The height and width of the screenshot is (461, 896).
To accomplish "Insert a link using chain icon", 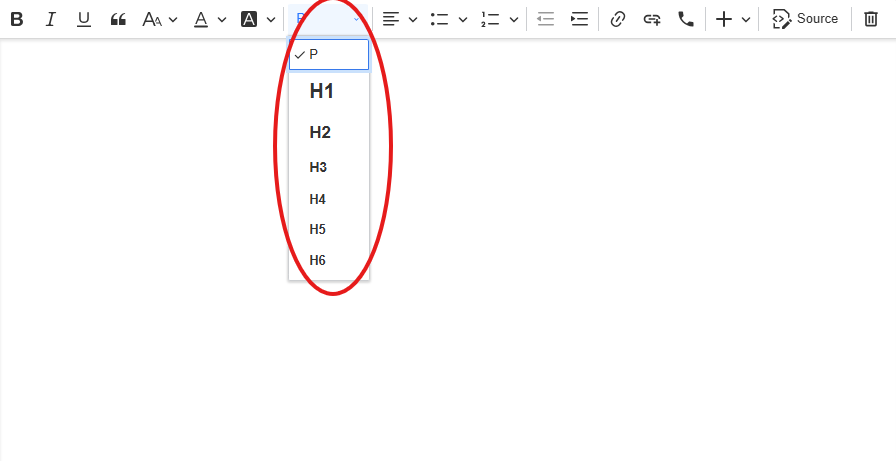I will coord(618,19).
